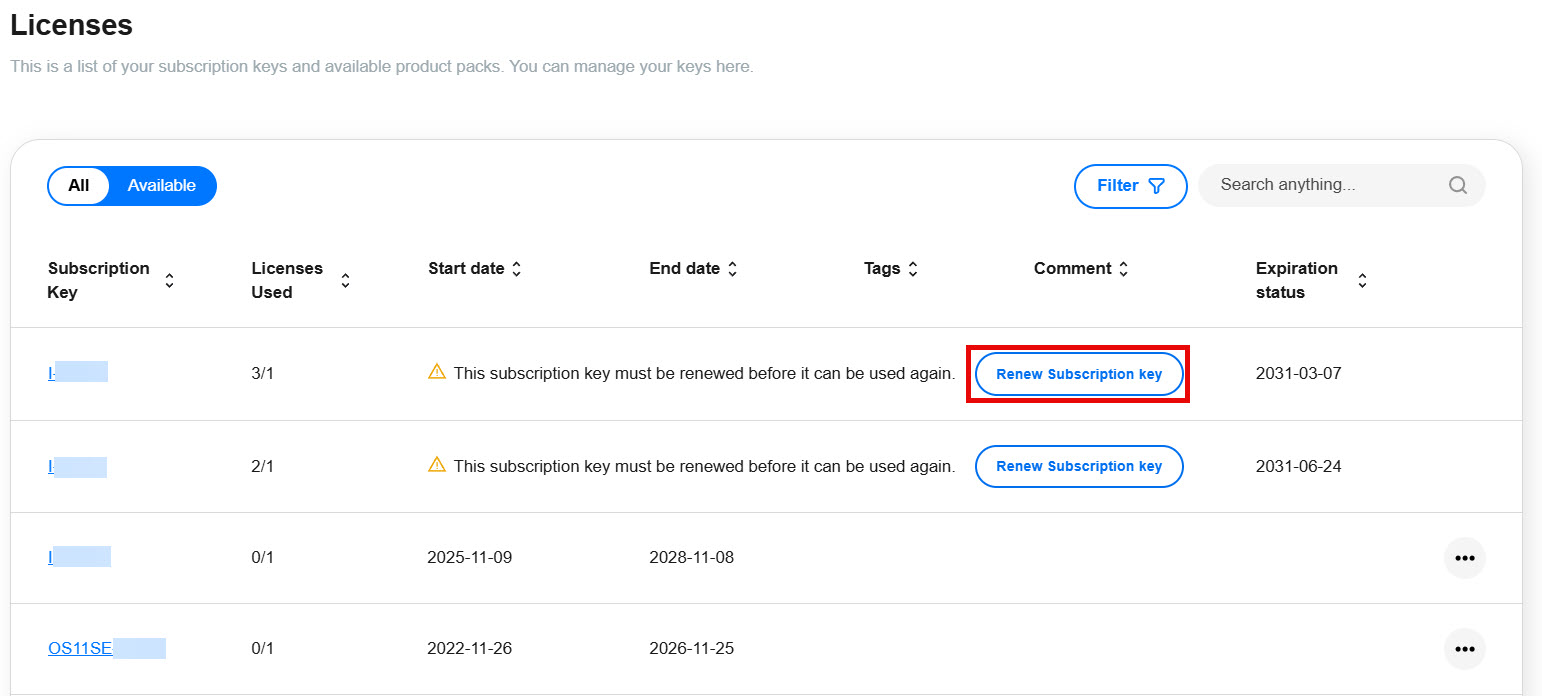1542x696 pixels.
Task: Open the OS11SE subscription key link
Action: tap(80, 648)
